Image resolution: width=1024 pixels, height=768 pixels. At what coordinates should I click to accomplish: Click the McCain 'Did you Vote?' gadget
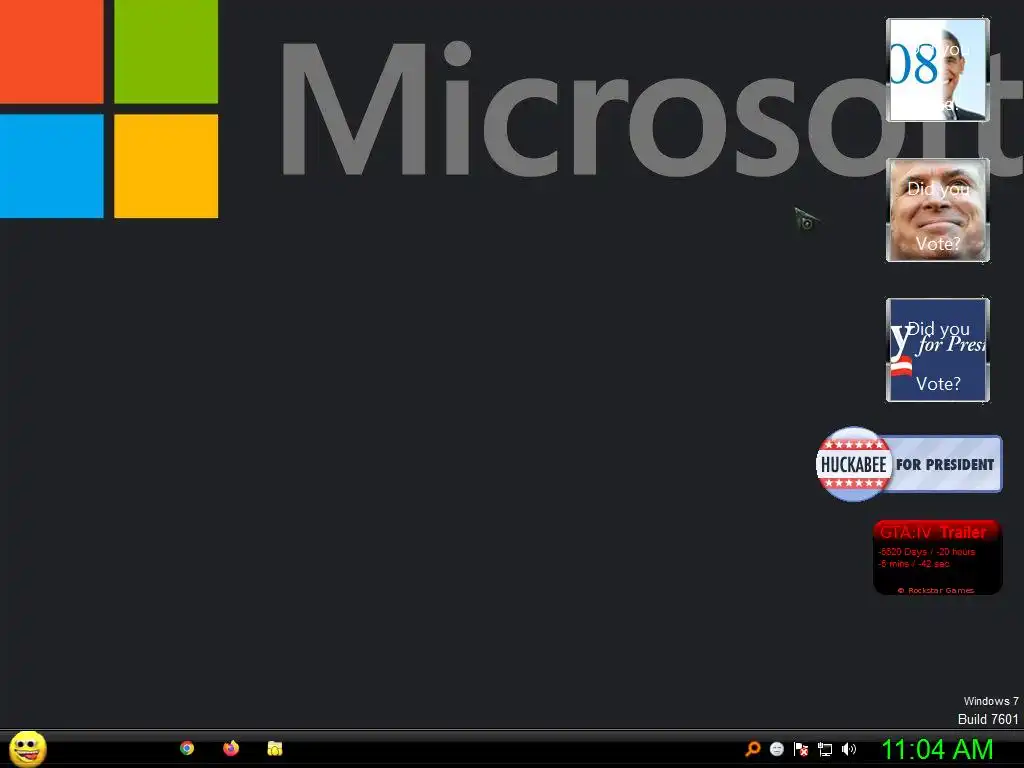(x=938, y=210)
